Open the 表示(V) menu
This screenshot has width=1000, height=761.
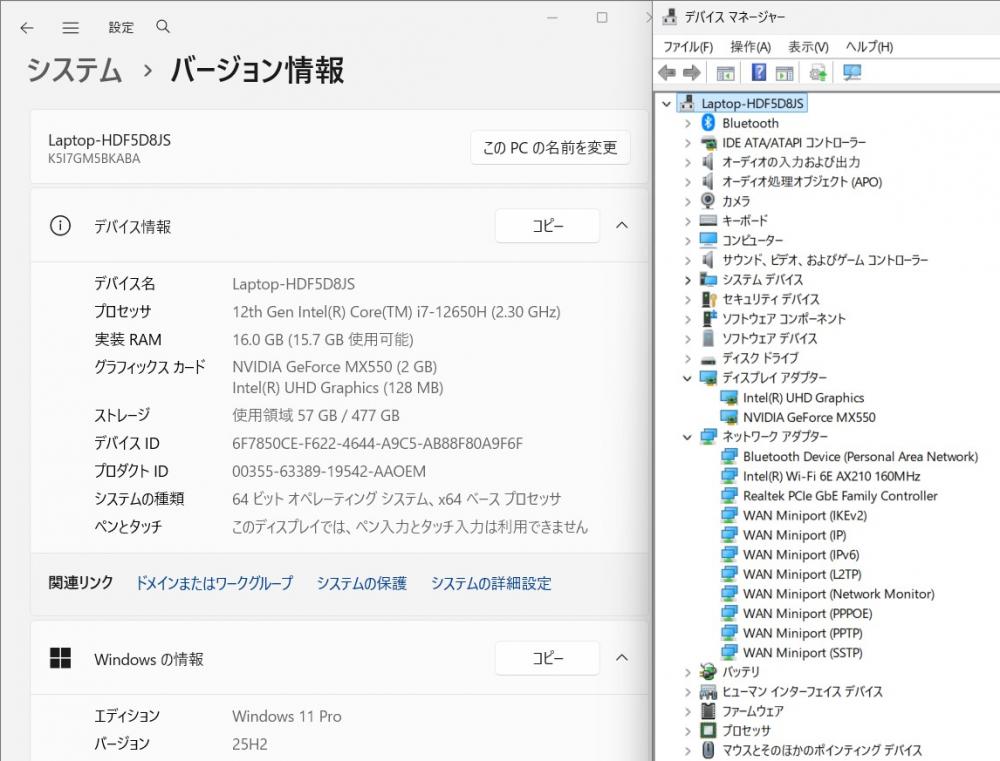point(808,47)
